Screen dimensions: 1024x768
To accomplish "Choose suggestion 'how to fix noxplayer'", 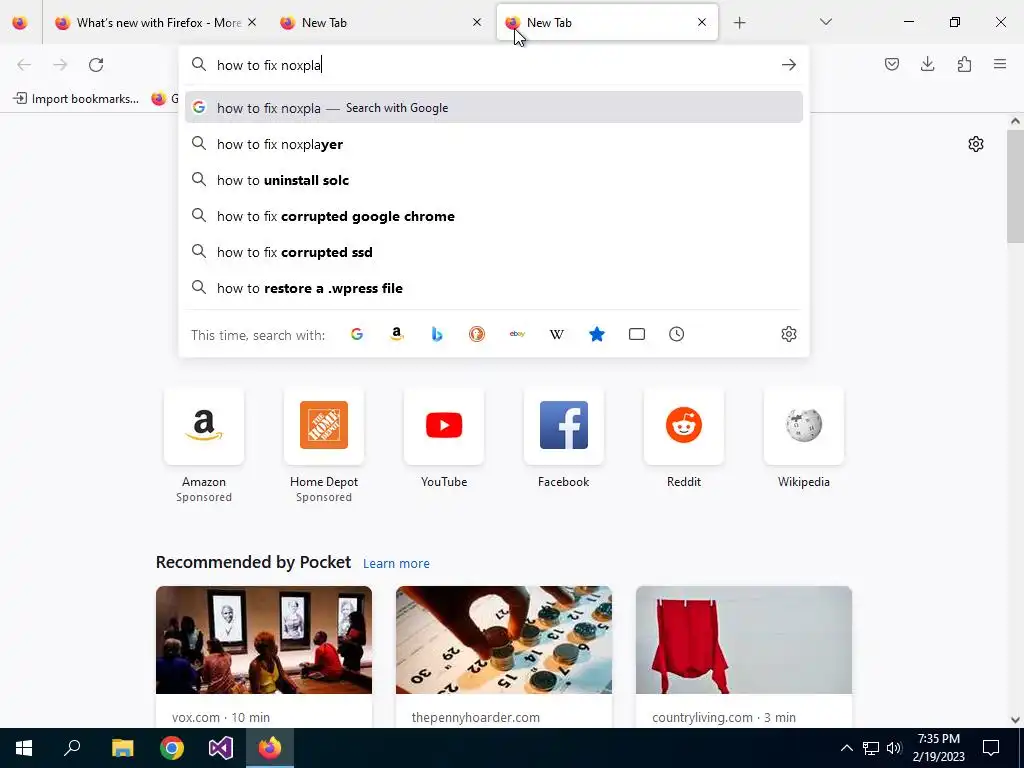I will pos(494,144).
